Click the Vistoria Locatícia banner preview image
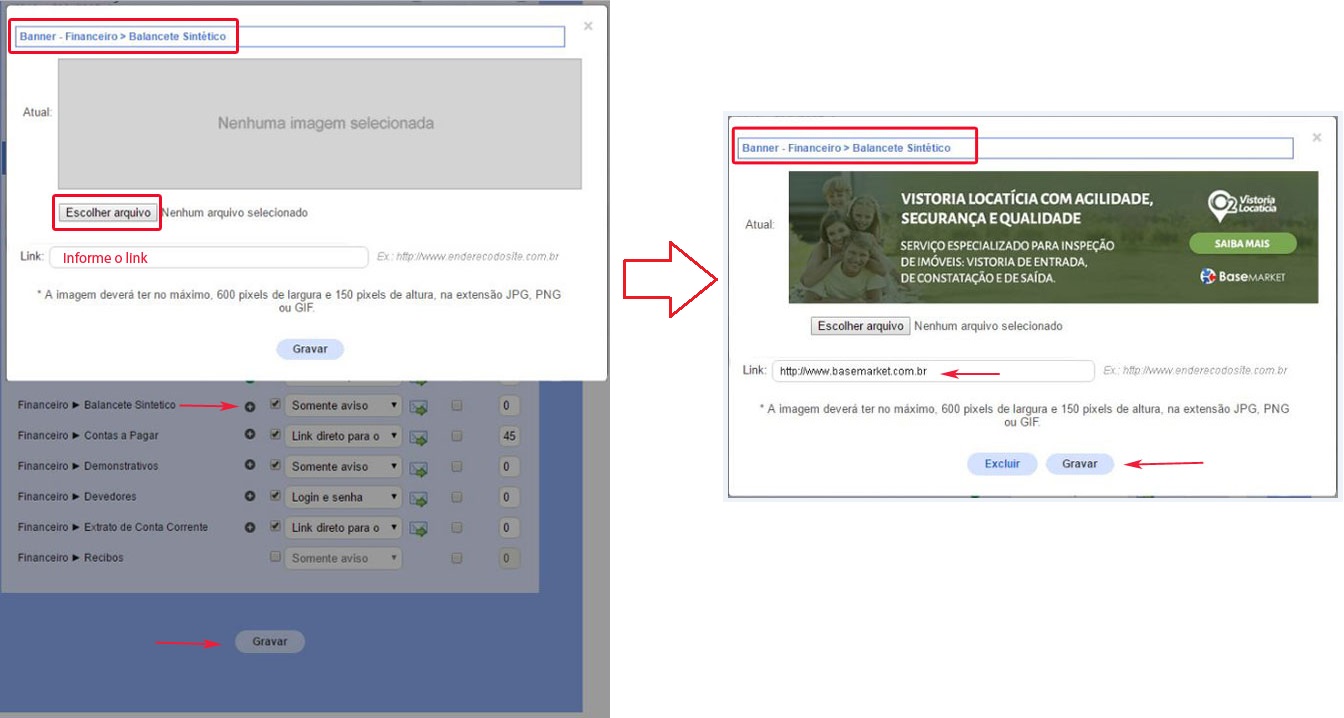 click(1053, 238)
